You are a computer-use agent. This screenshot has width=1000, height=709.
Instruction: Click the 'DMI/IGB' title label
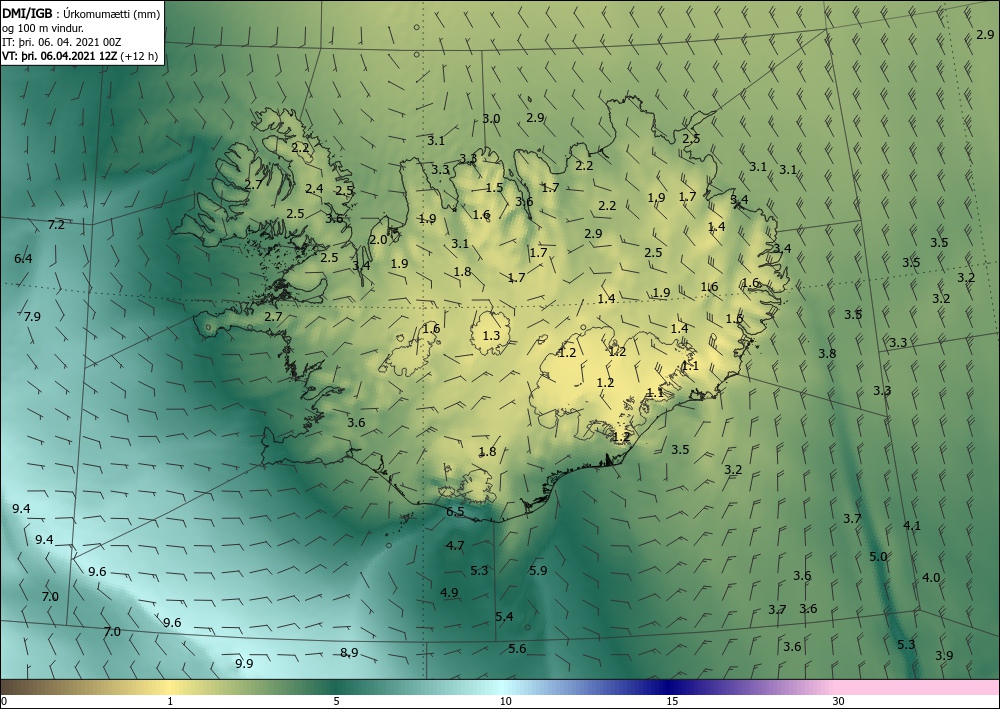[27, 13]
